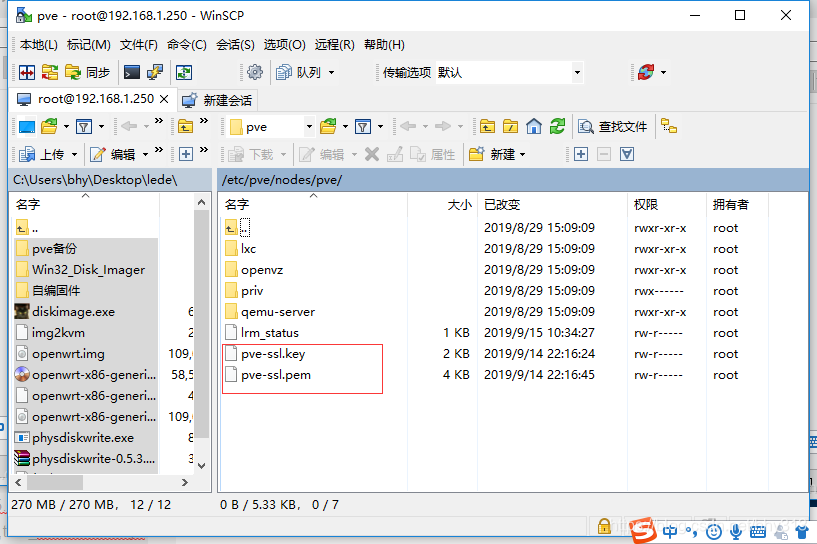The image size is (817, 544).
Task: Select the local diskimage.exe file
Action: [x=73, y=312]
